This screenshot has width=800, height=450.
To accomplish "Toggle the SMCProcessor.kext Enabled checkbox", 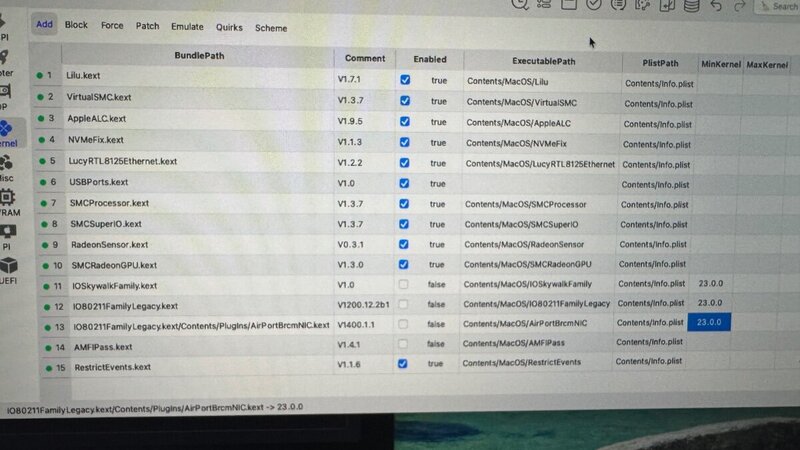I will (404, 204).
